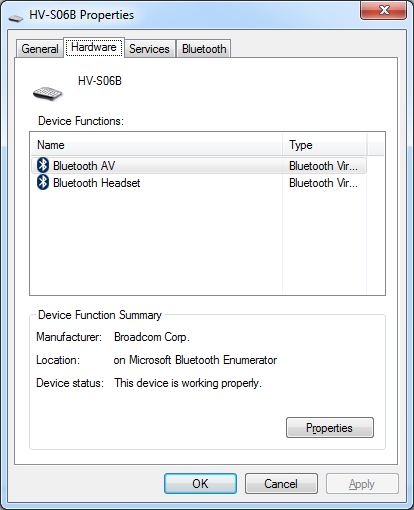Click the Bluetooth Vir... type of Headset row
Image resolution: width=414 pixels, height=510 pixels.
coord(323,183)
